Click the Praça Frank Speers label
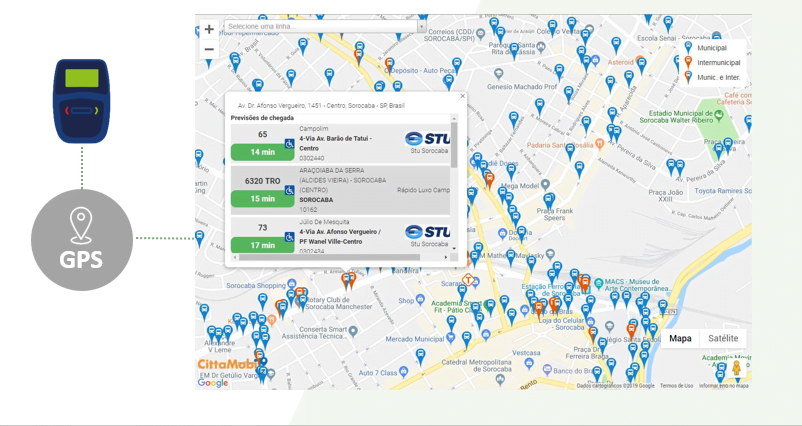Image resolution: width=802 pixels, height=426 pixels. pos(554,214)
